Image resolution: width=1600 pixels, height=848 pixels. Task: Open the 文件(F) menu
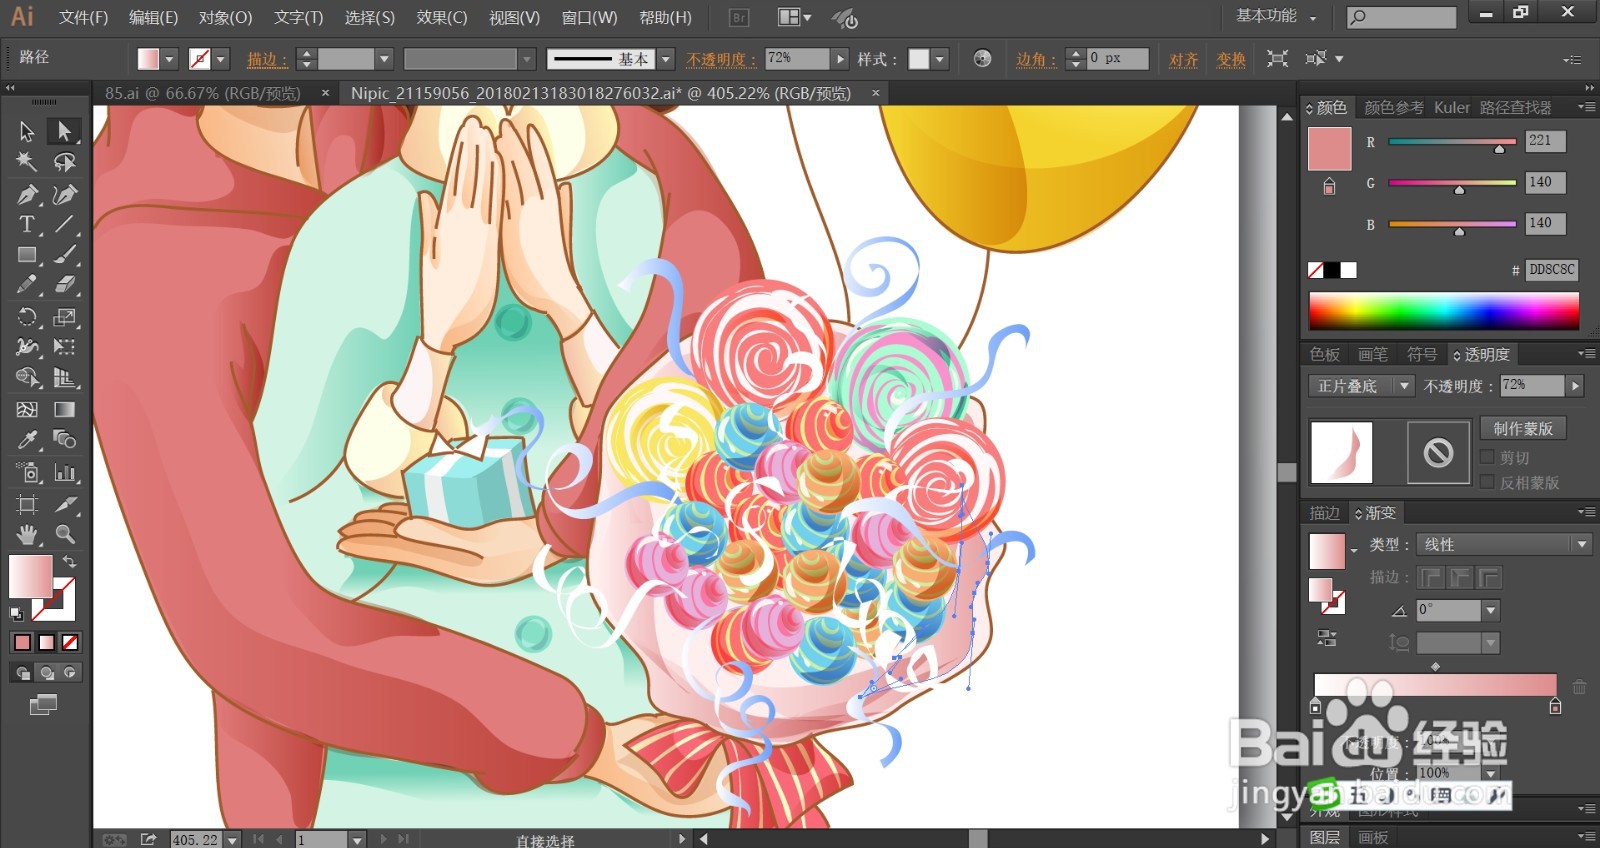[83, 17]
